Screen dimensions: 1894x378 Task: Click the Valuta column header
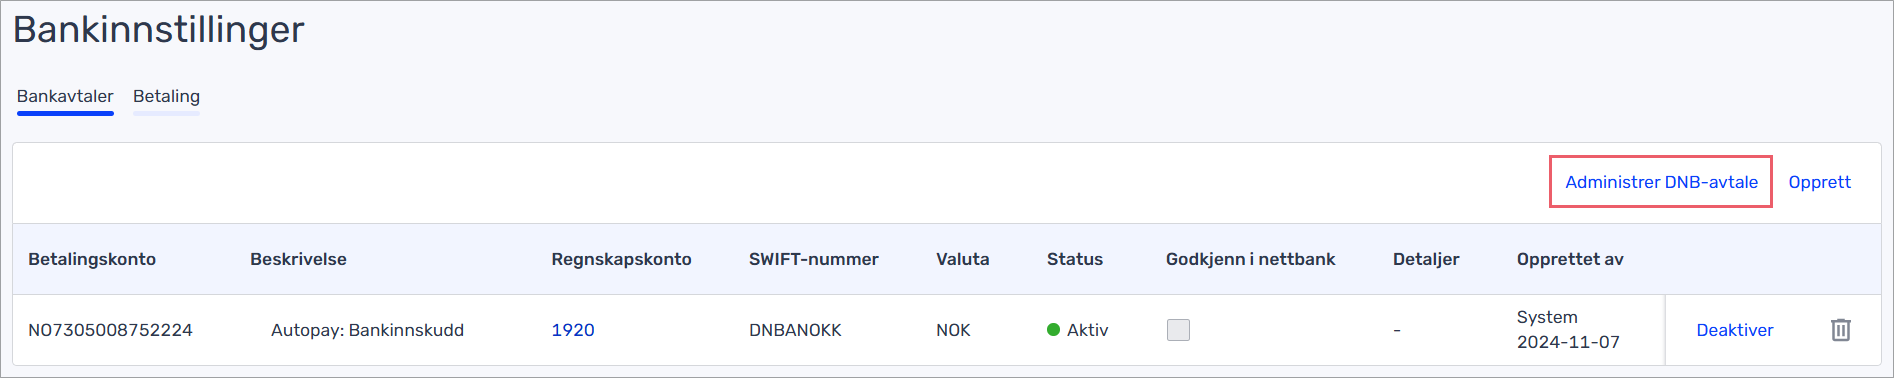(x=962, y=259)
